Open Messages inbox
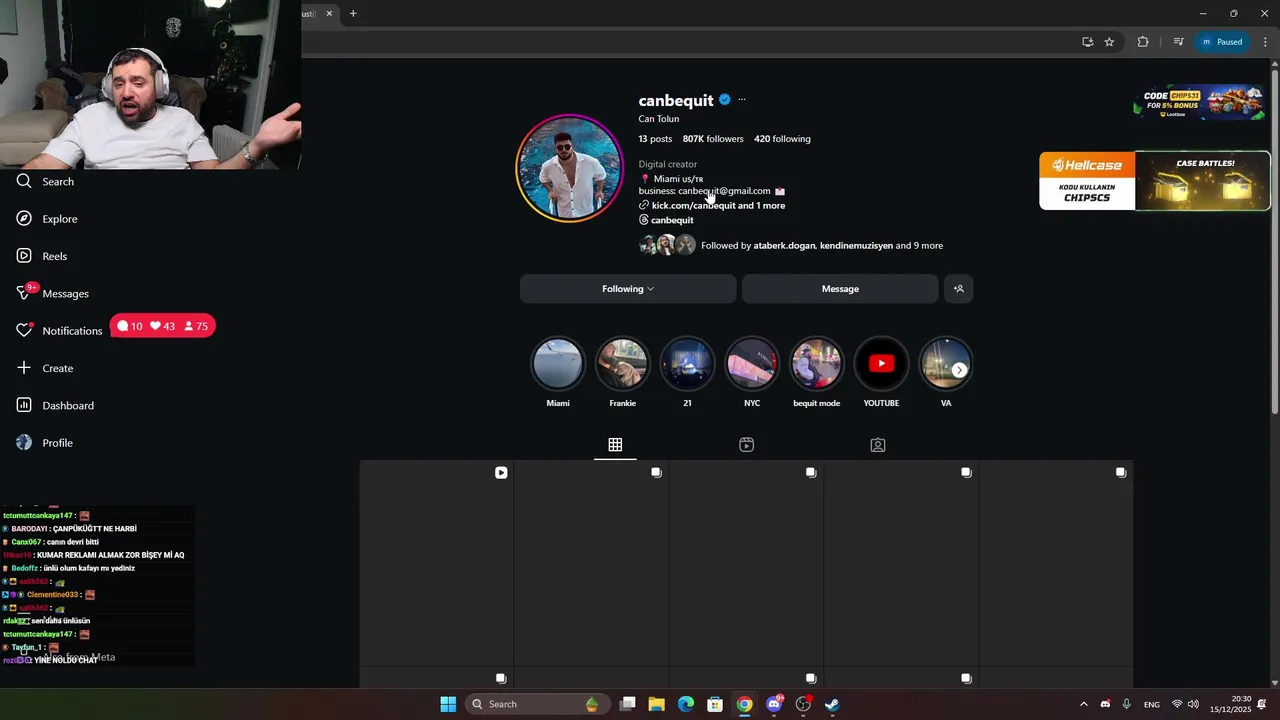 pos(52,293)
